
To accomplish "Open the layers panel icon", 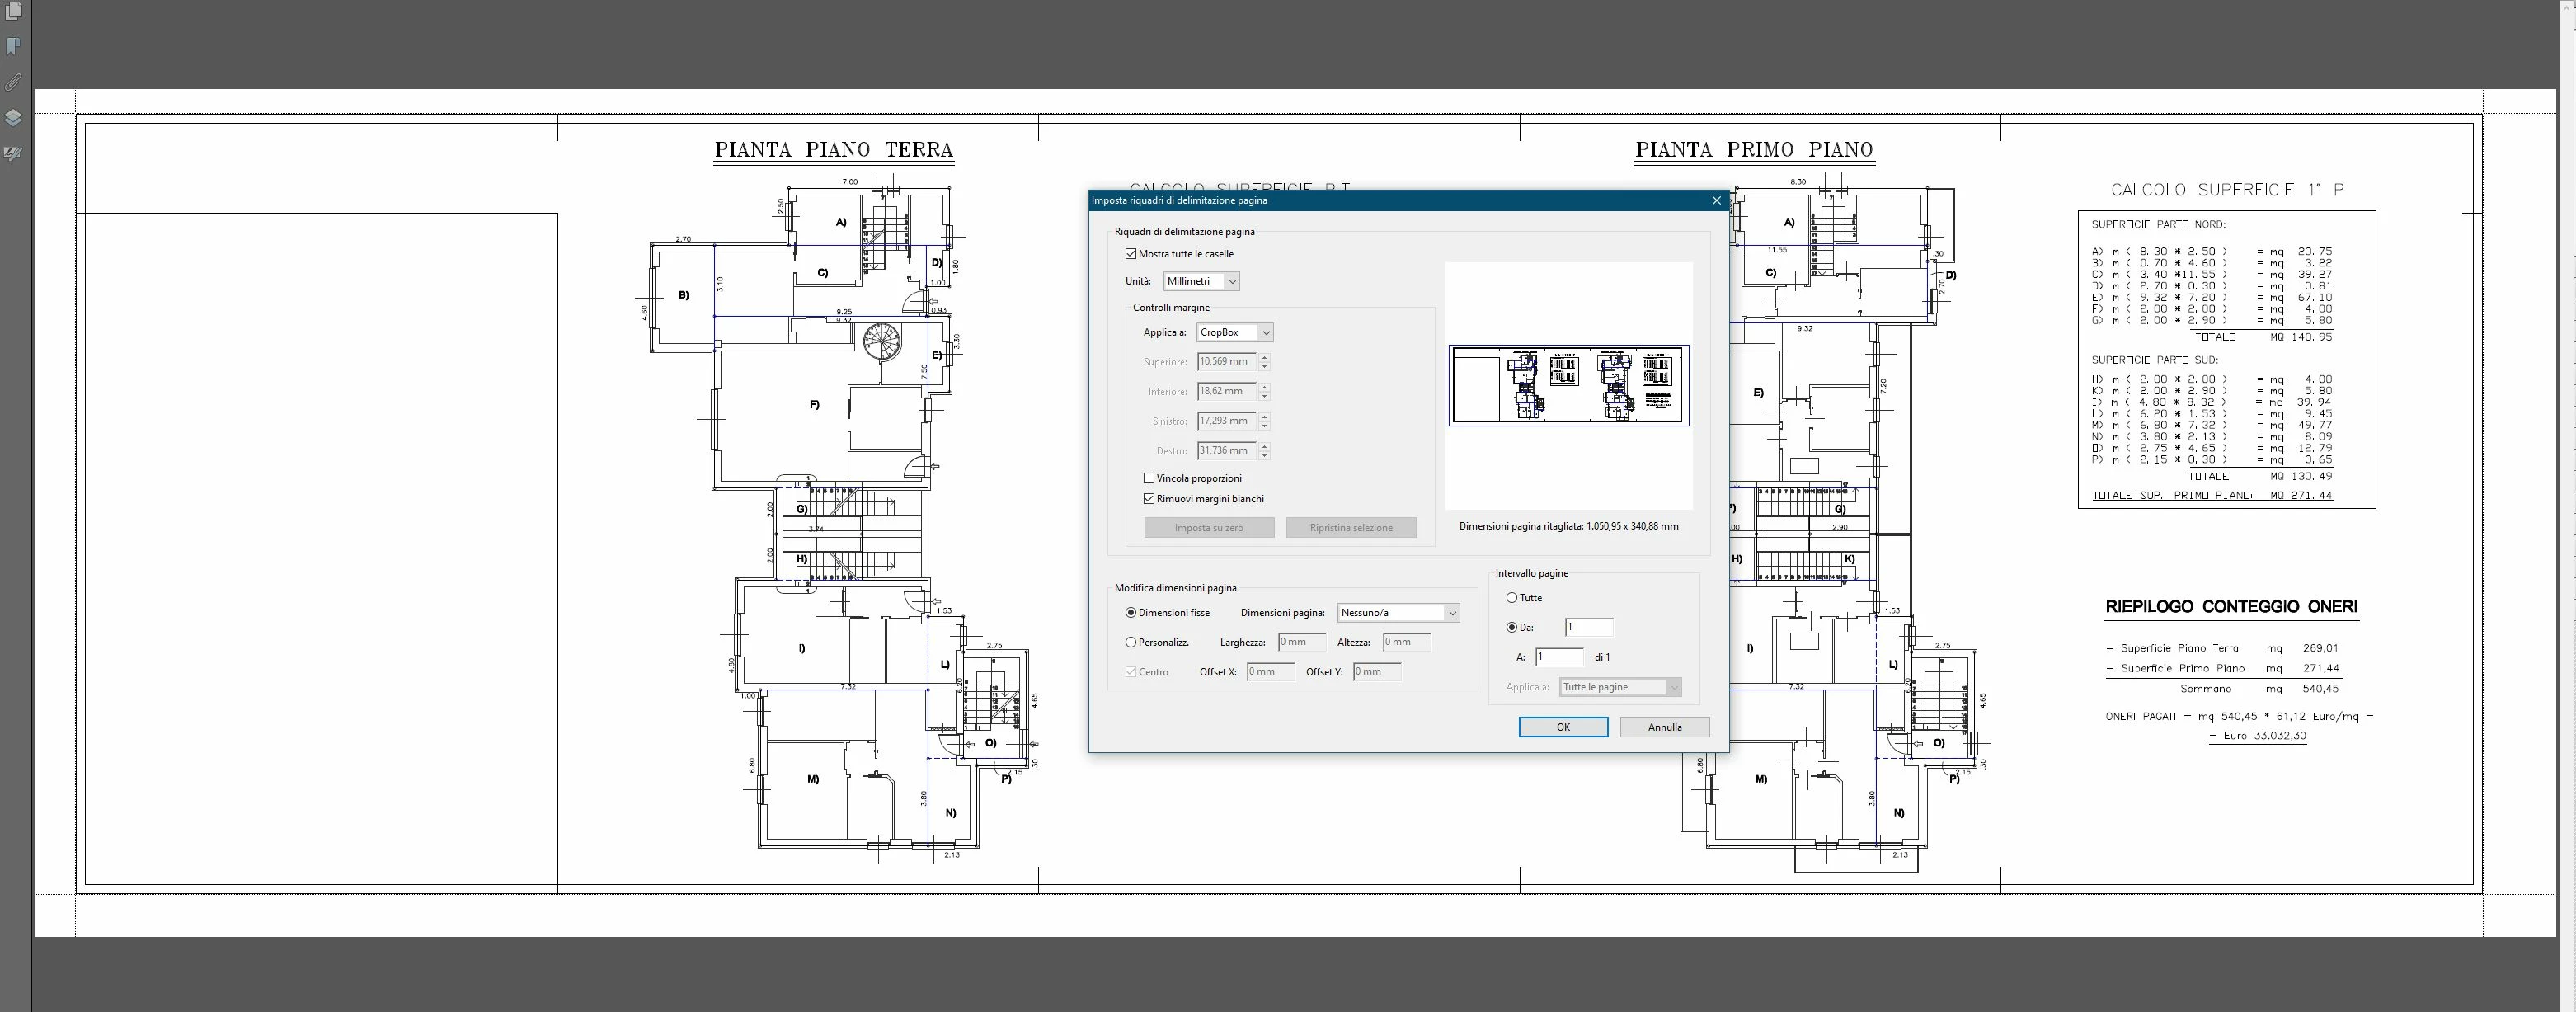I will pos(13,118).
